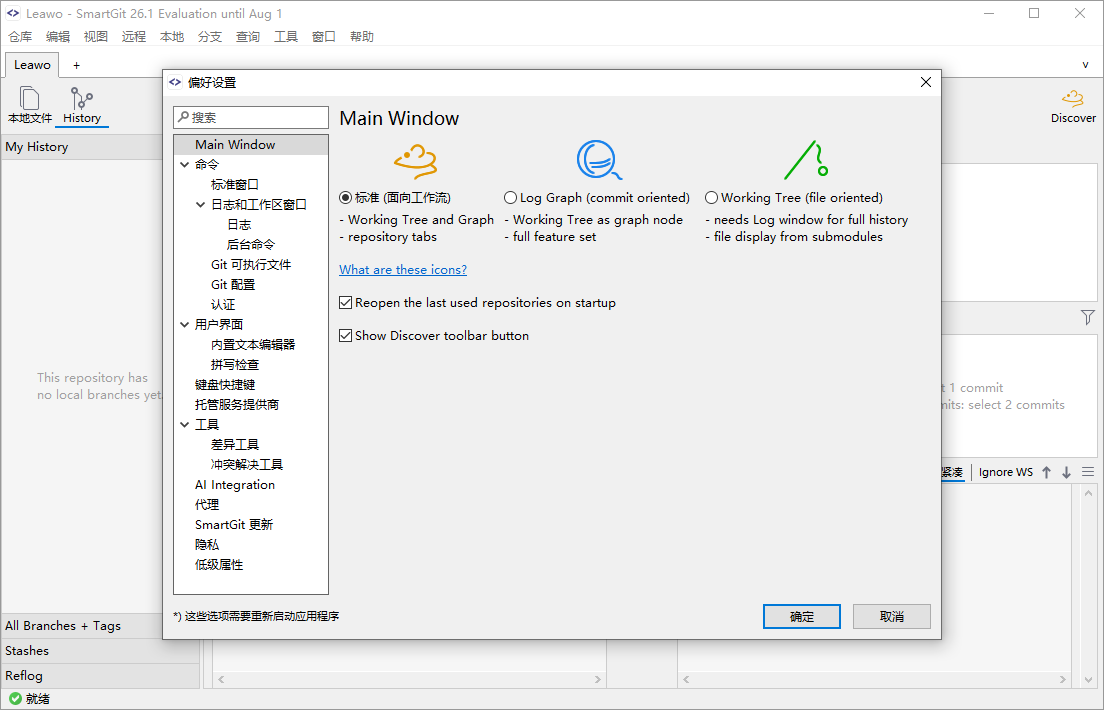Open the 远程 menu
This screenshot has height=710, width=1104.
[x=134, y=37]
